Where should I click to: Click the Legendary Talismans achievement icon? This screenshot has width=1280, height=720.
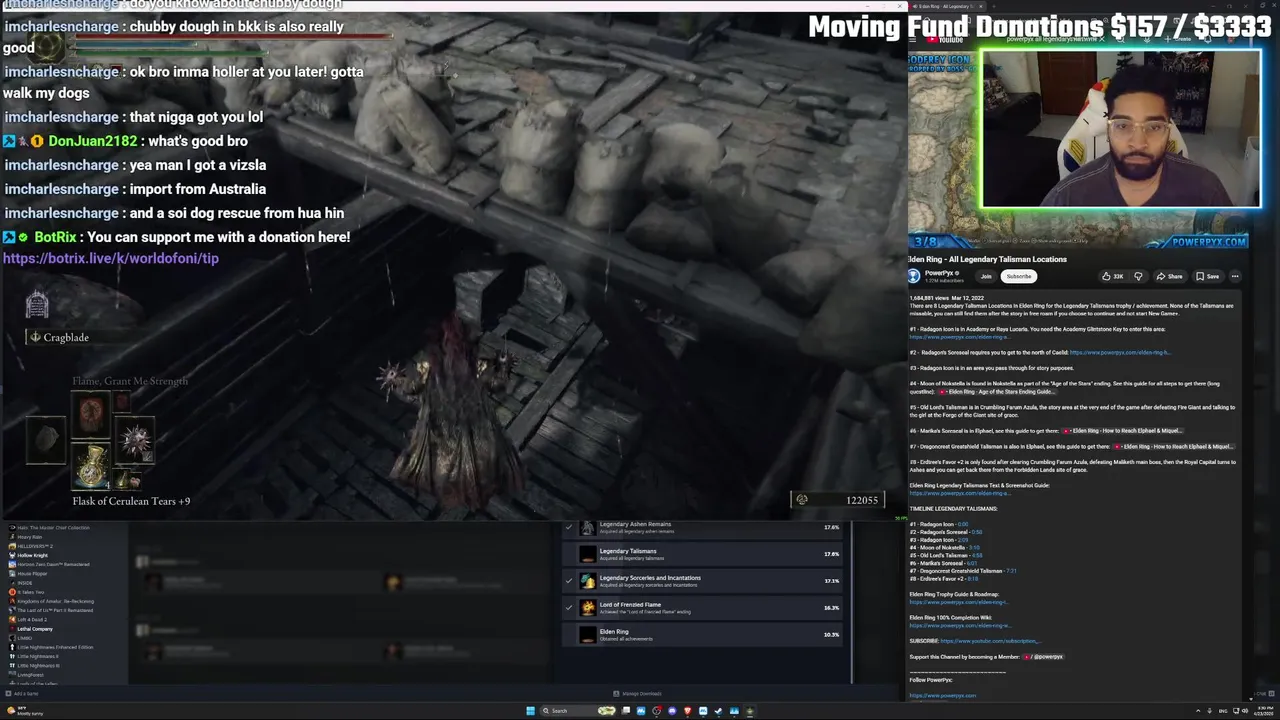coord(588,554)
